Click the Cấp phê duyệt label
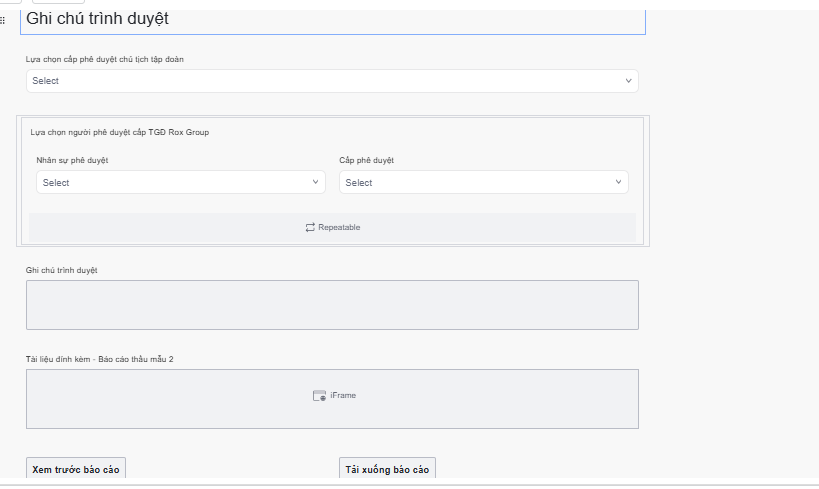Viewport: 819px width, 489px height. 367,160
